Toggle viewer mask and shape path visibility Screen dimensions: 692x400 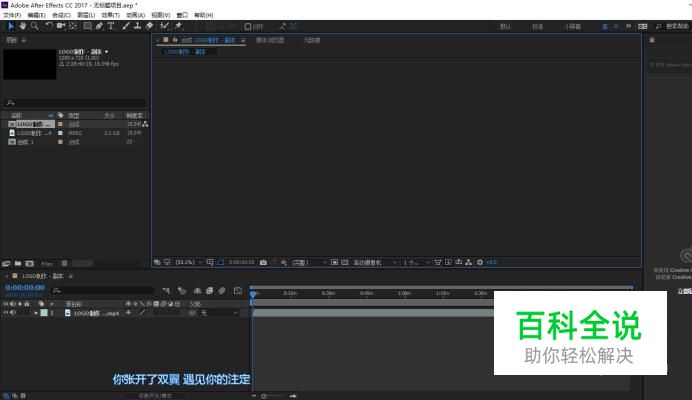point(220,262)
